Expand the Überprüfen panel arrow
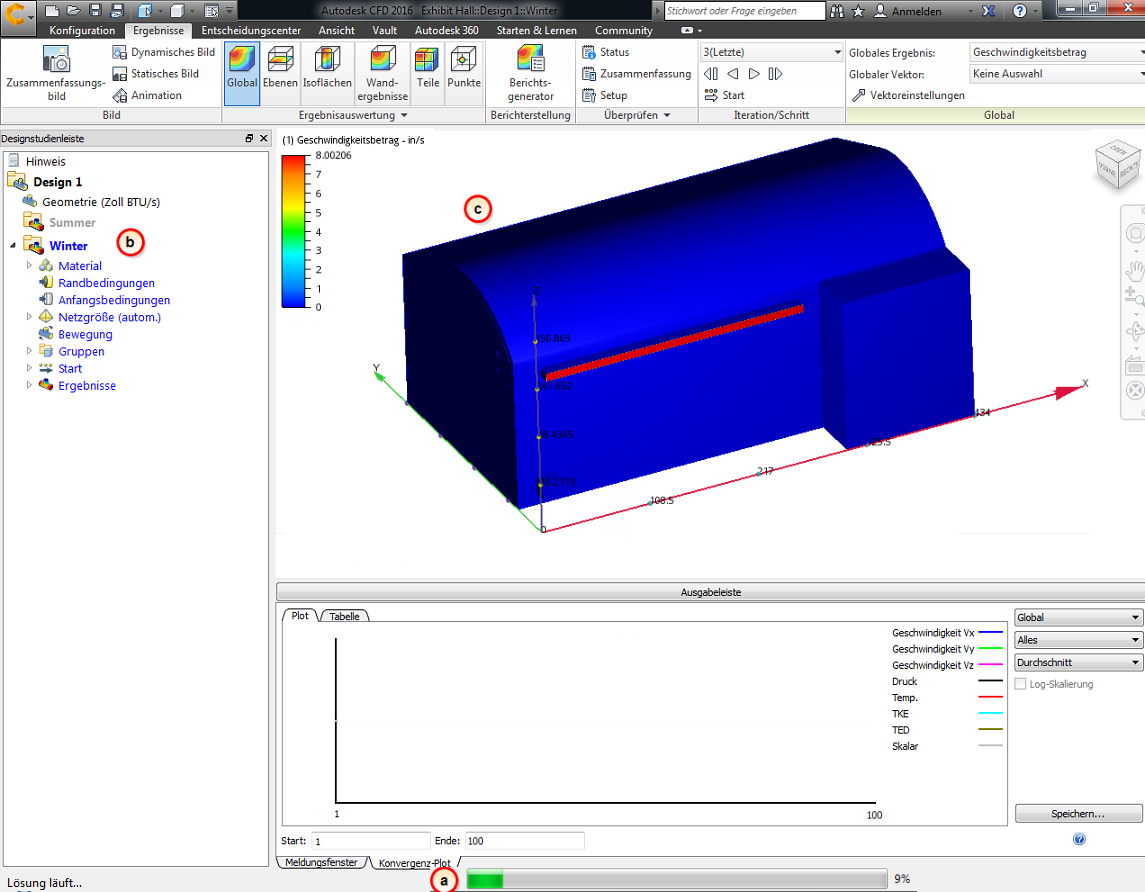 coord(667,115)
